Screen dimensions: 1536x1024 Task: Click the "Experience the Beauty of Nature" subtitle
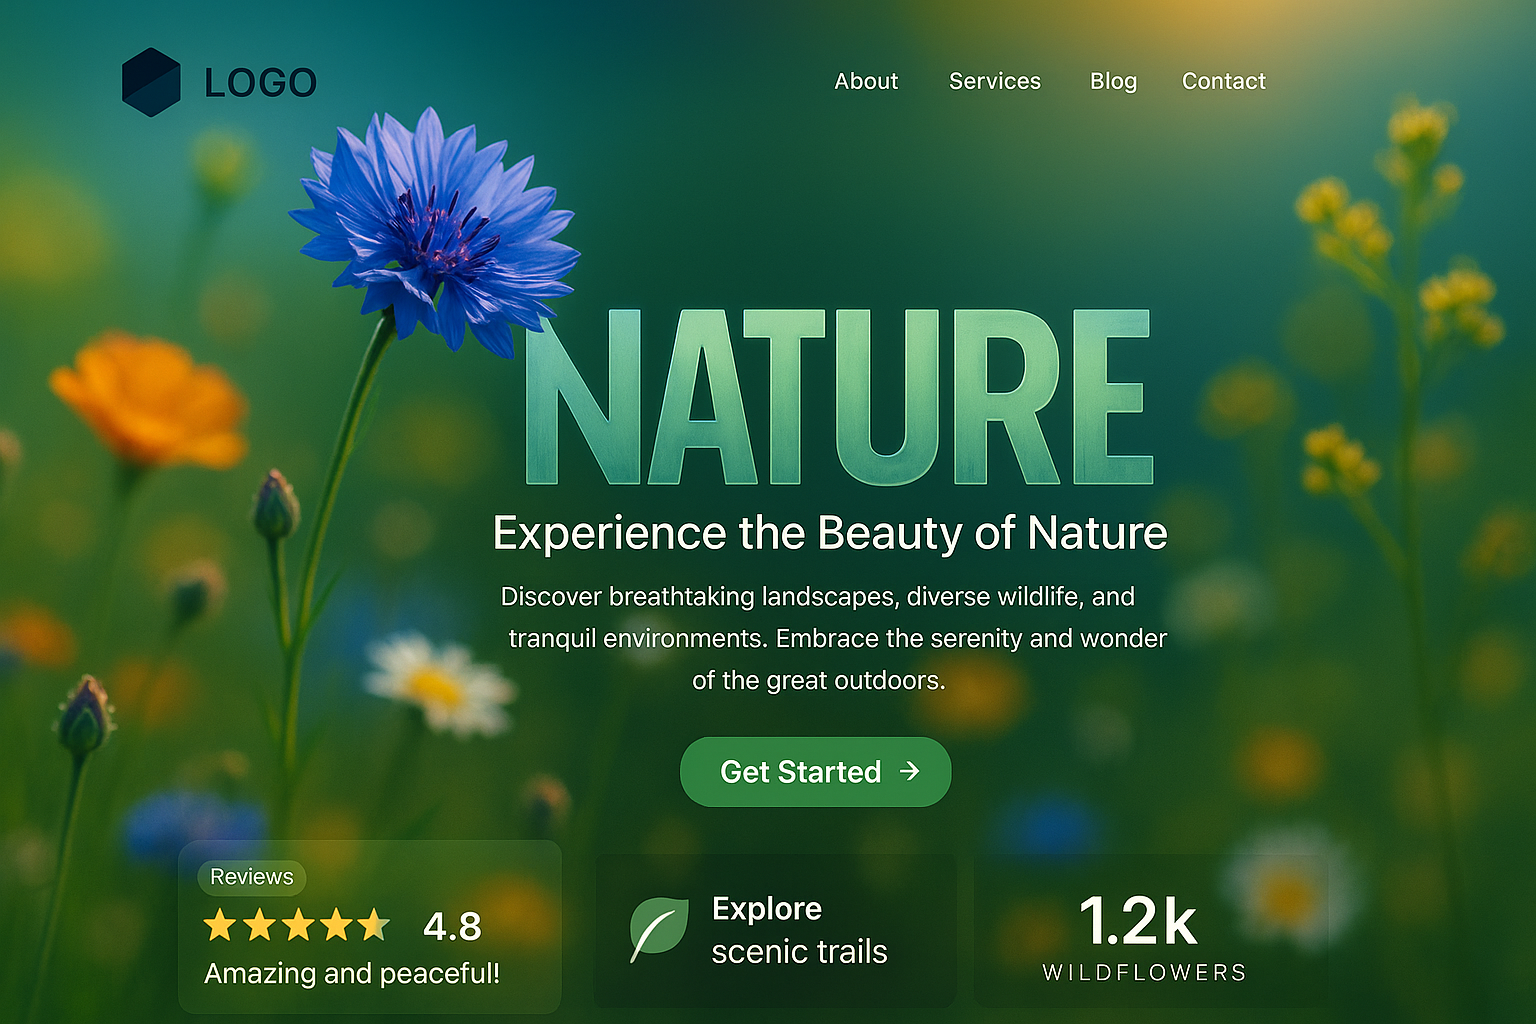830,533
